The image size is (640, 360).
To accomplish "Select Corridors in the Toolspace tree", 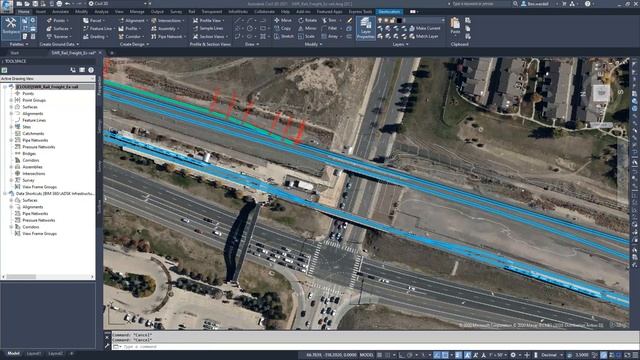I will [31, 160].
